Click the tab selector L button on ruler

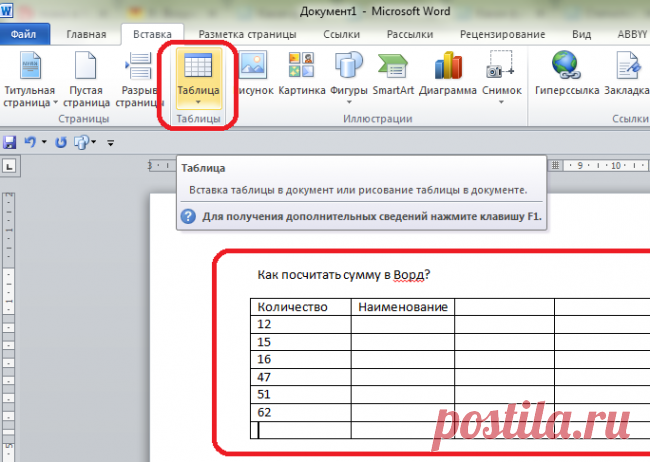point(10,166)
